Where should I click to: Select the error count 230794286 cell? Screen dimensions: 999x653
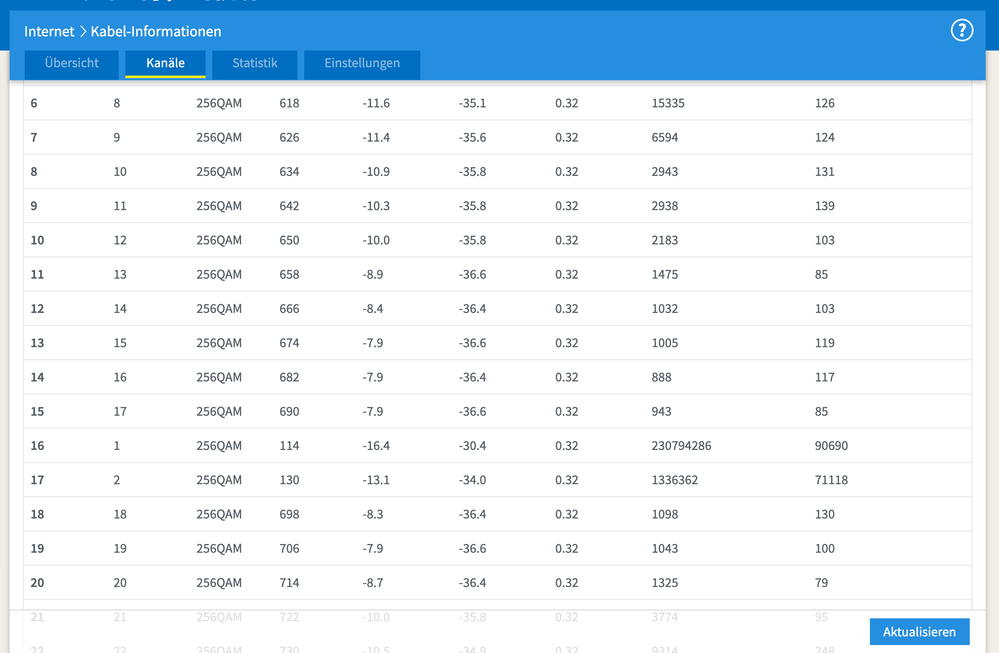(681, 446)
